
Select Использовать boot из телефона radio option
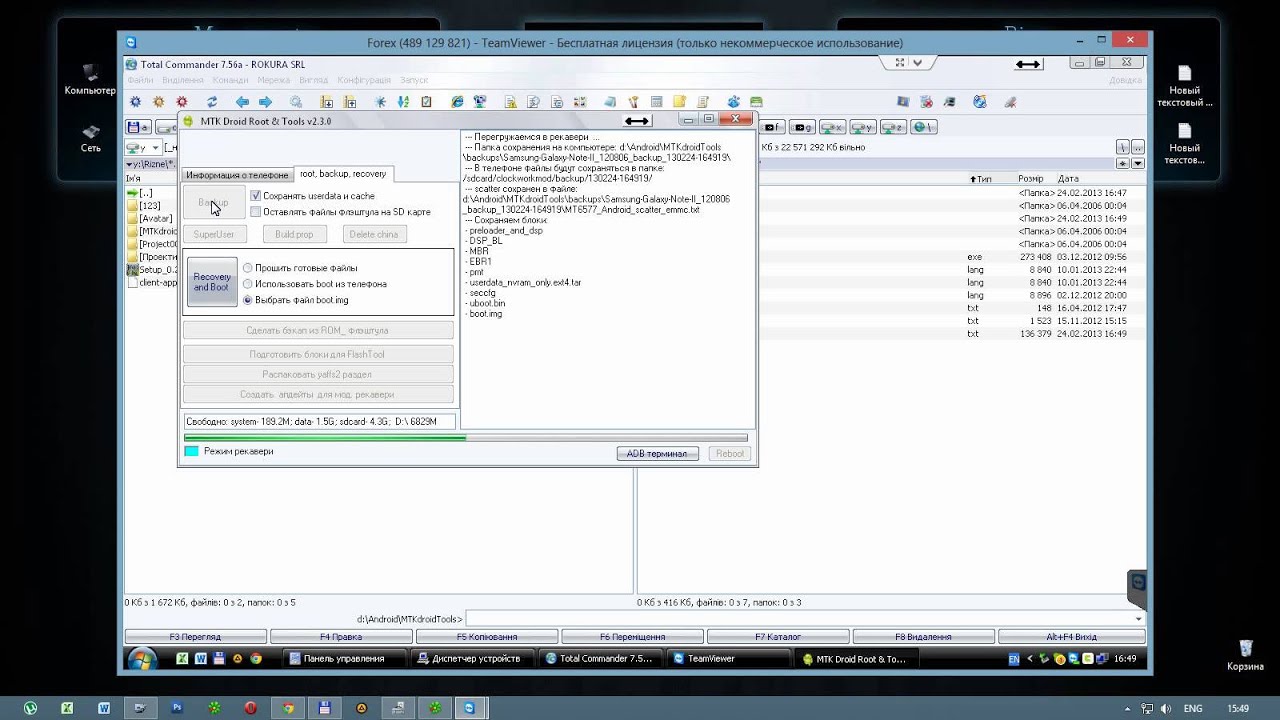point(248,284)
